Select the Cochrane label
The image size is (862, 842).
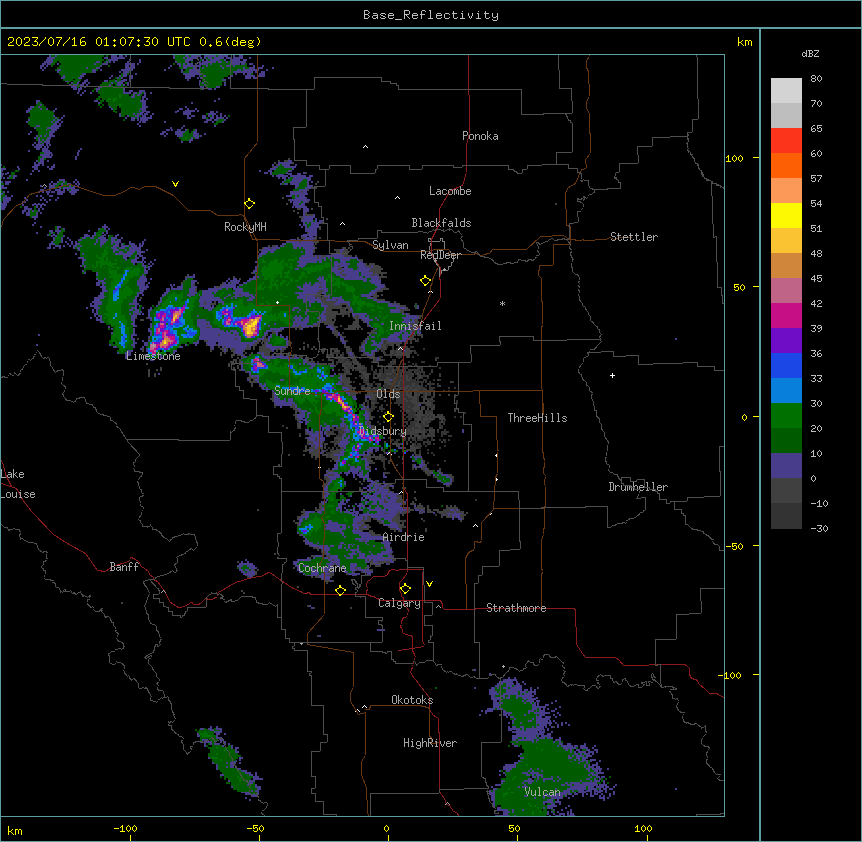(322, 568)
